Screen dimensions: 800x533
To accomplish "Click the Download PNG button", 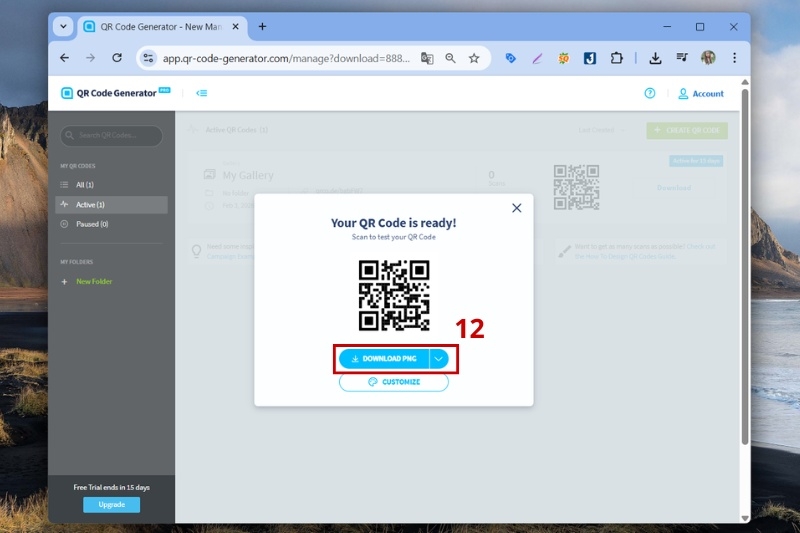I will 384,359.
